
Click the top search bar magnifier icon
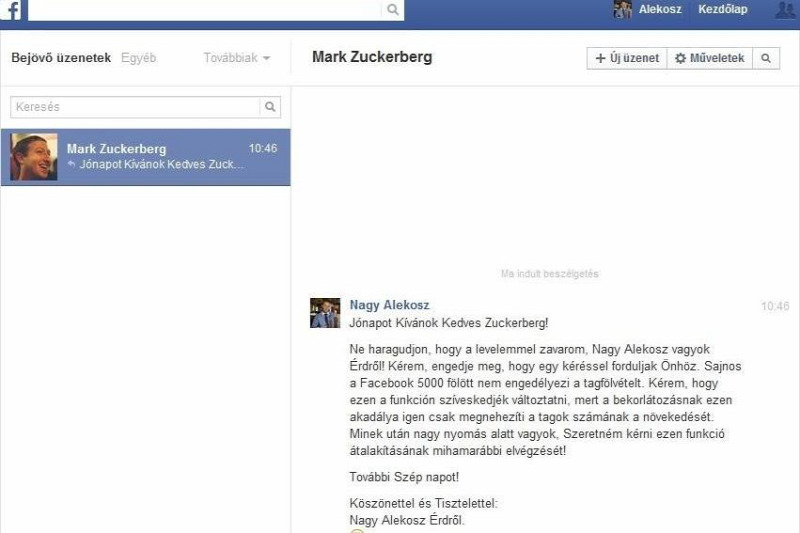click(392, 9)
